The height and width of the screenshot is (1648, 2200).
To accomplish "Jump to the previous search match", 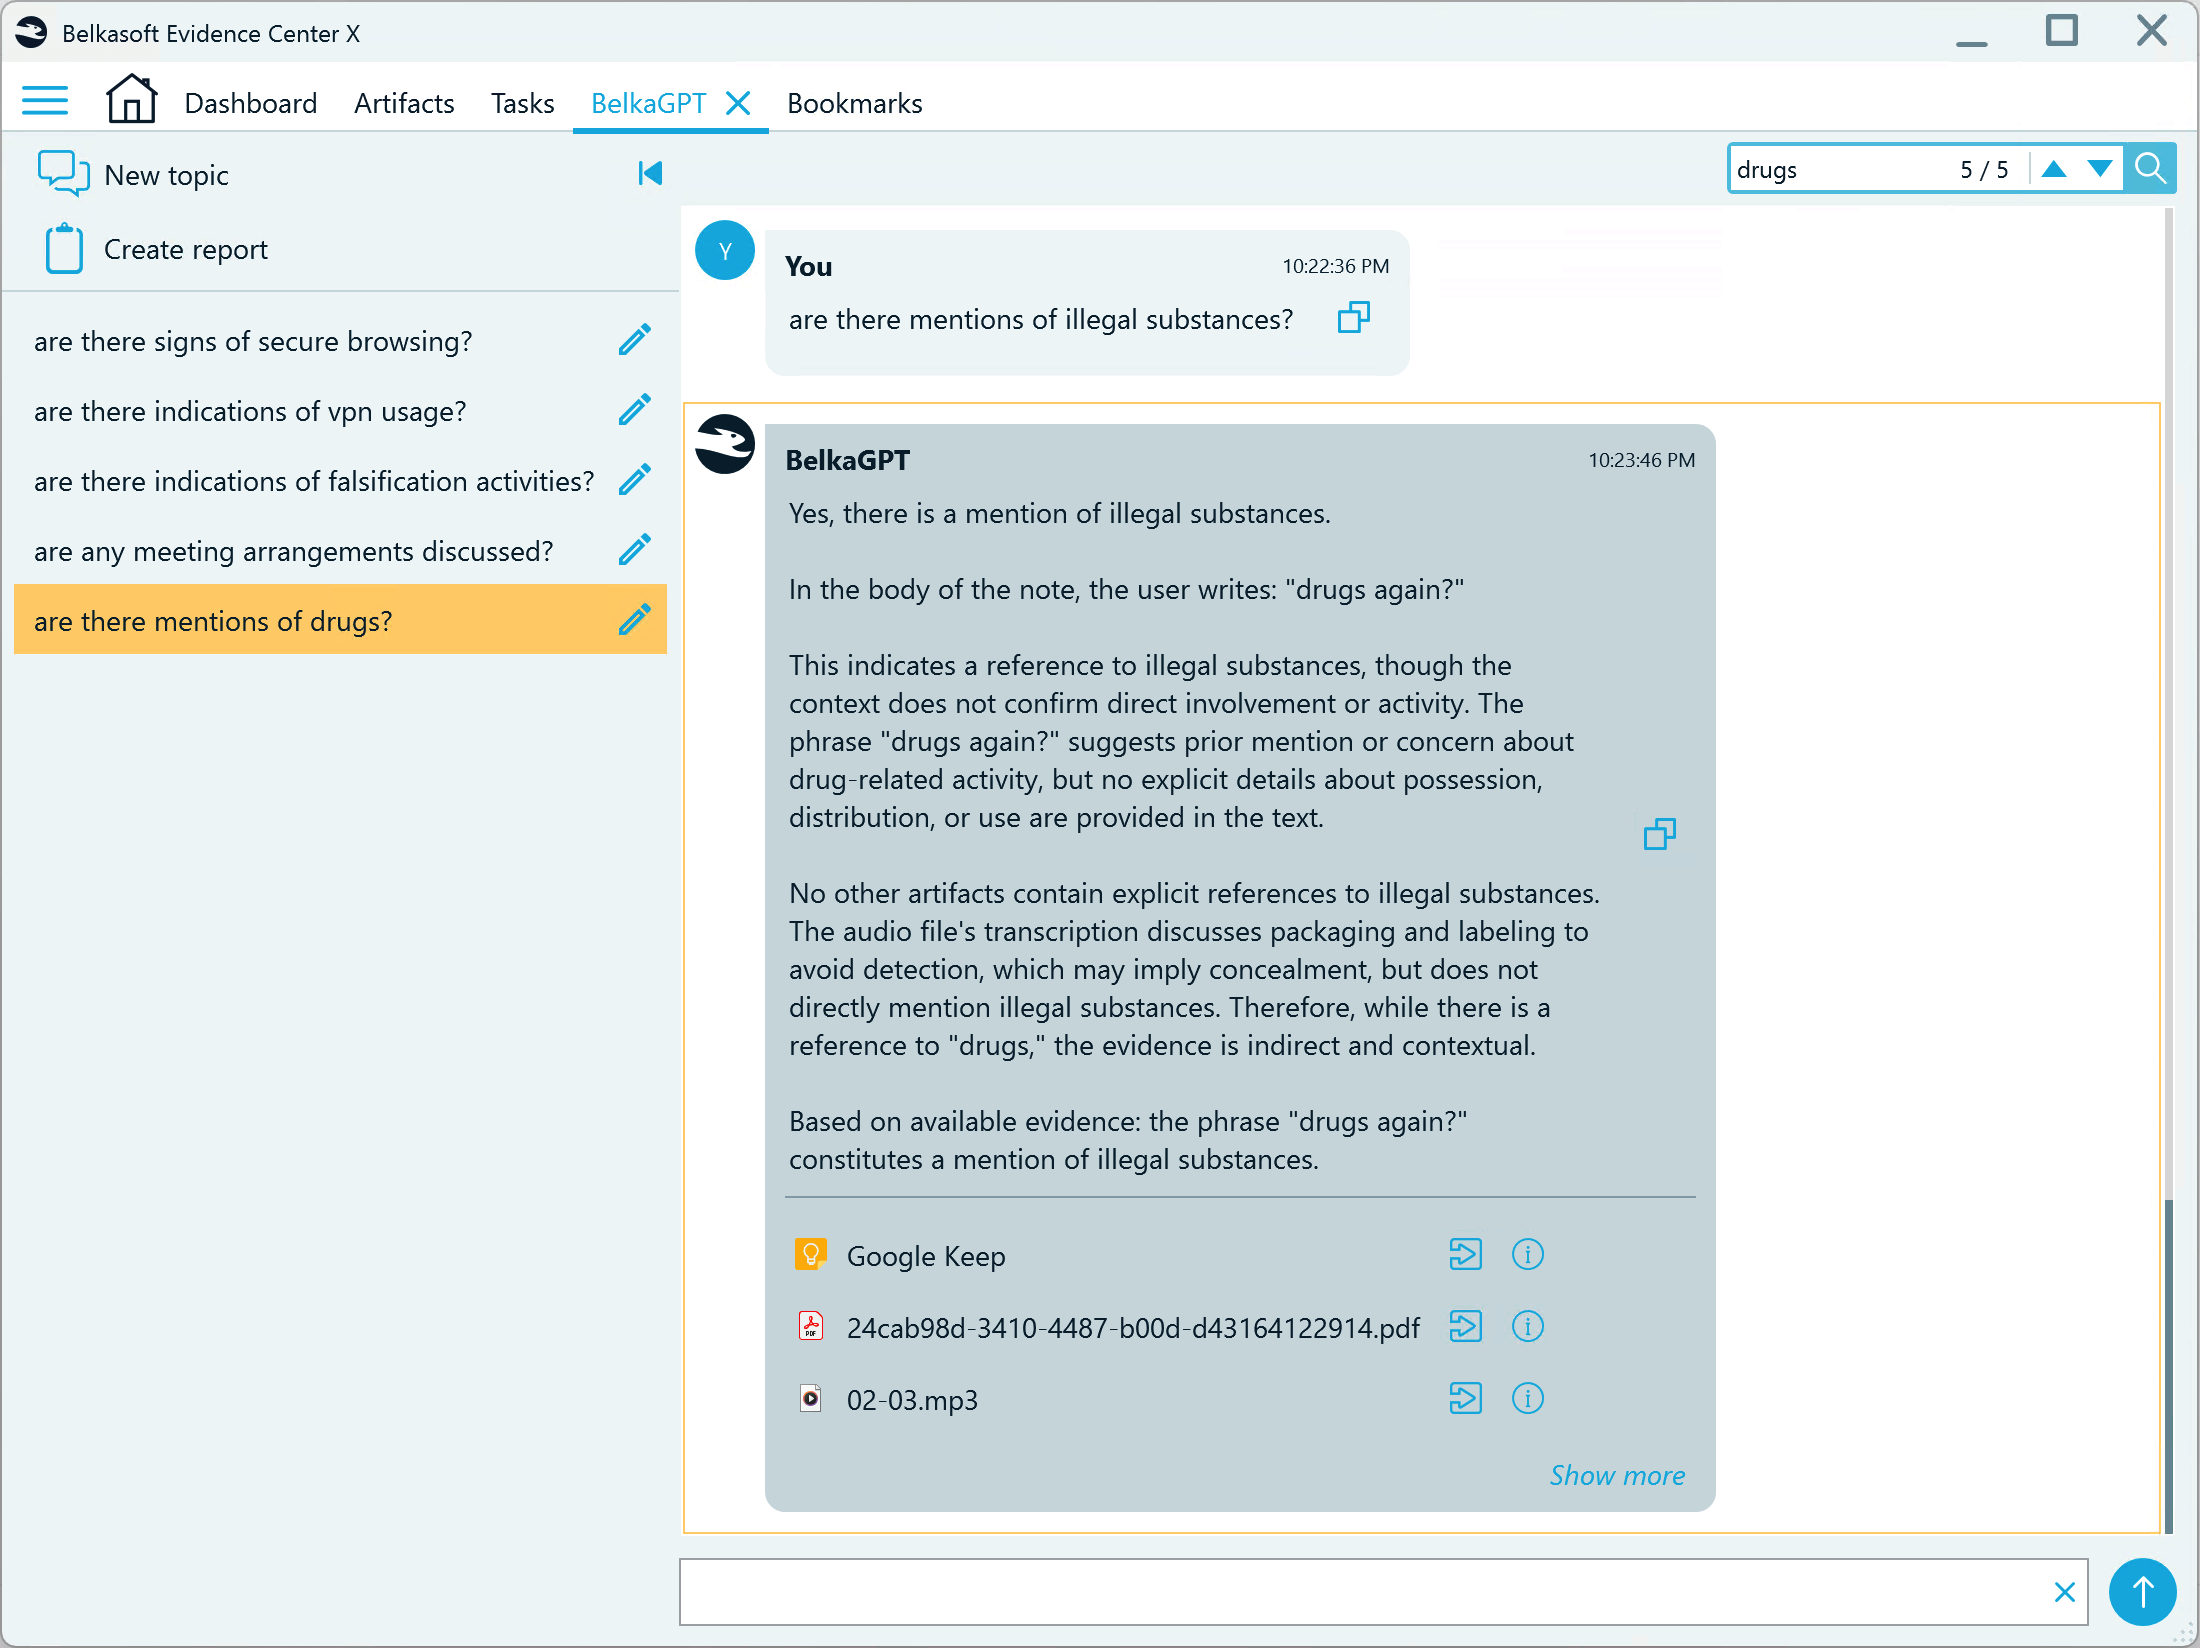I will 2054,169.
